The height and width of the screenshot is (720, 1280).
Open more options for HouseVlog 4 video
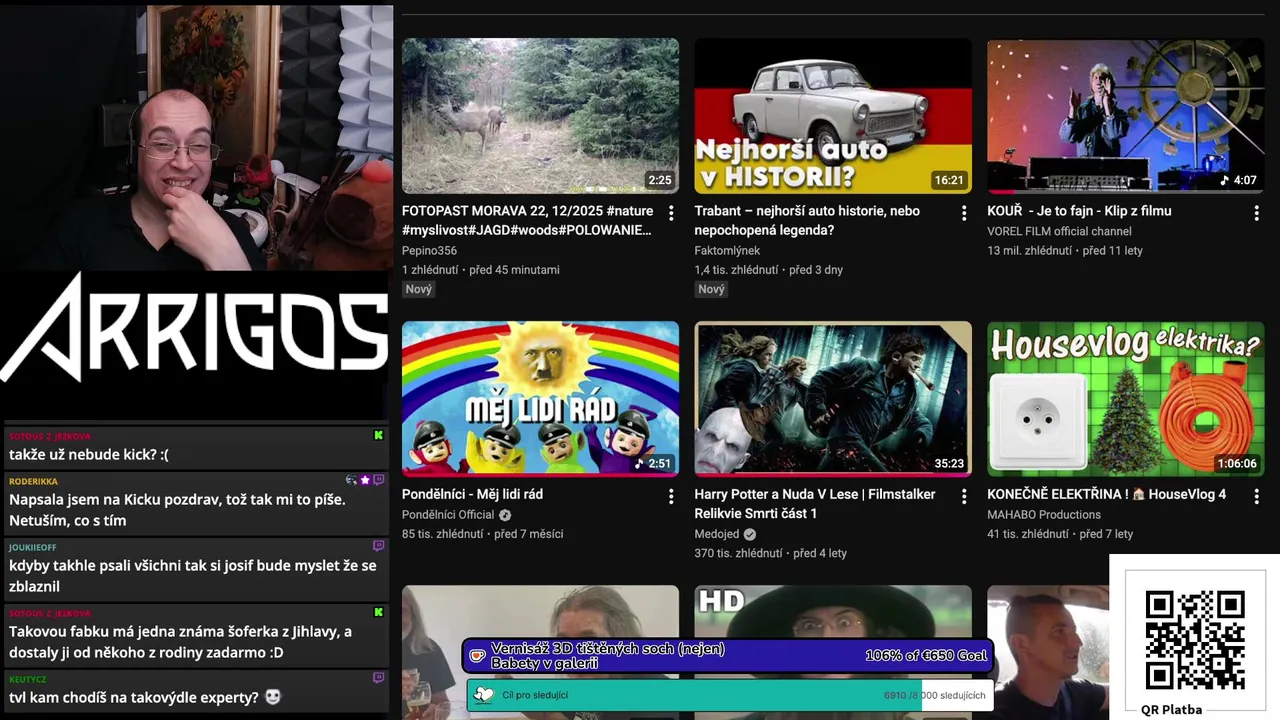click(x=1256, y=496)
